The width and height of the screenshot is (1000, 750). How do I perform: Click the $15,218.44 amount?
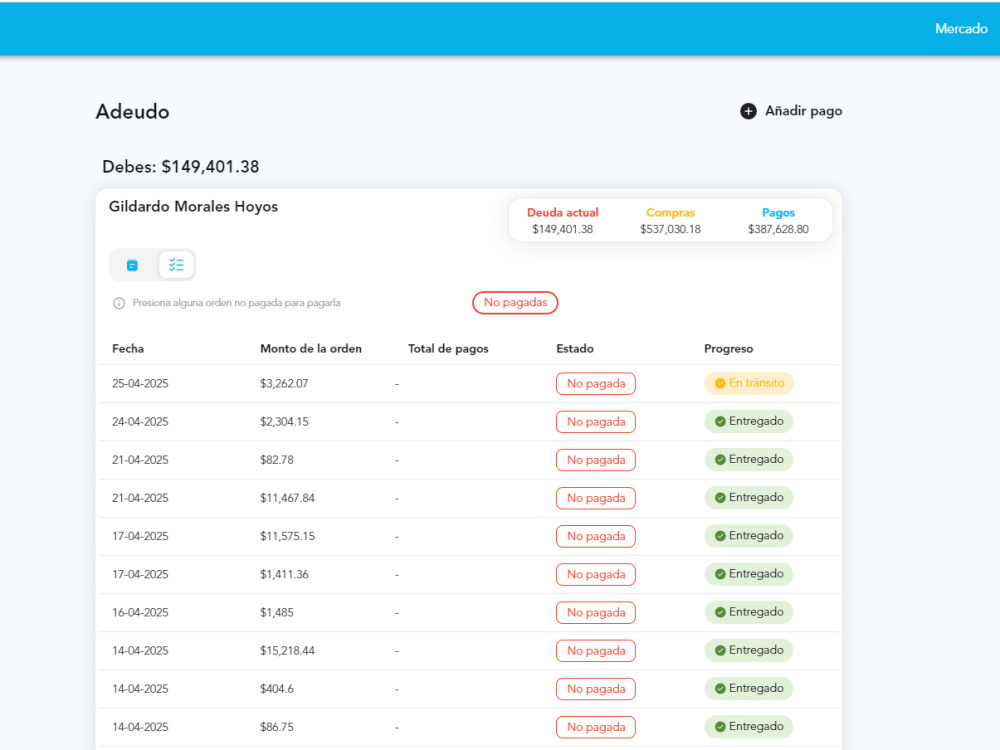tap(288, 651)
